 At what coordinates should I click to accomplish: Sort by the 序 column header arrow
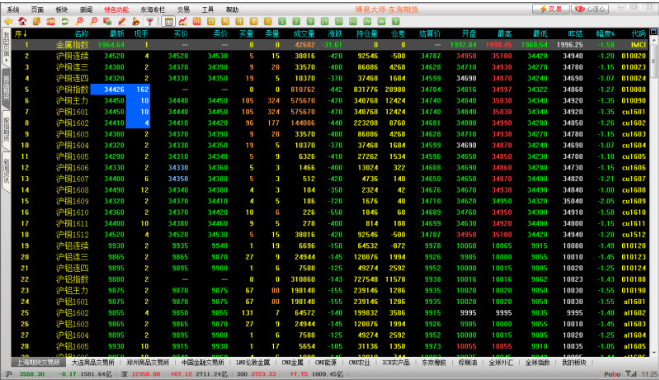pos(21,34)
